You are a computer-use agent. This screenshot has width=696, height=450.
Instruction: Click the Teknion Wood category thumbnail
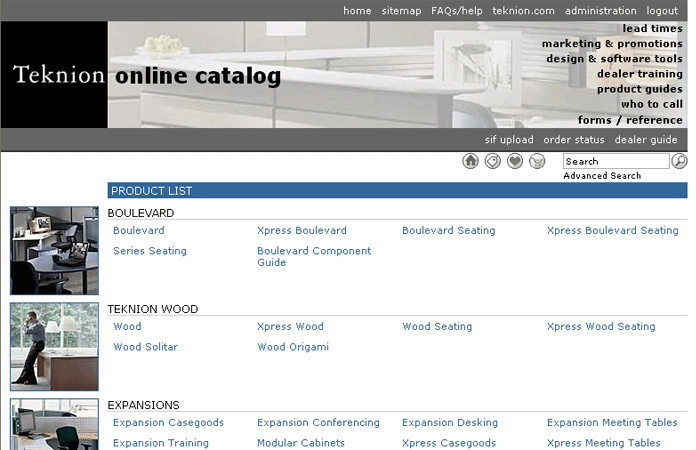[x=54, y=347]
